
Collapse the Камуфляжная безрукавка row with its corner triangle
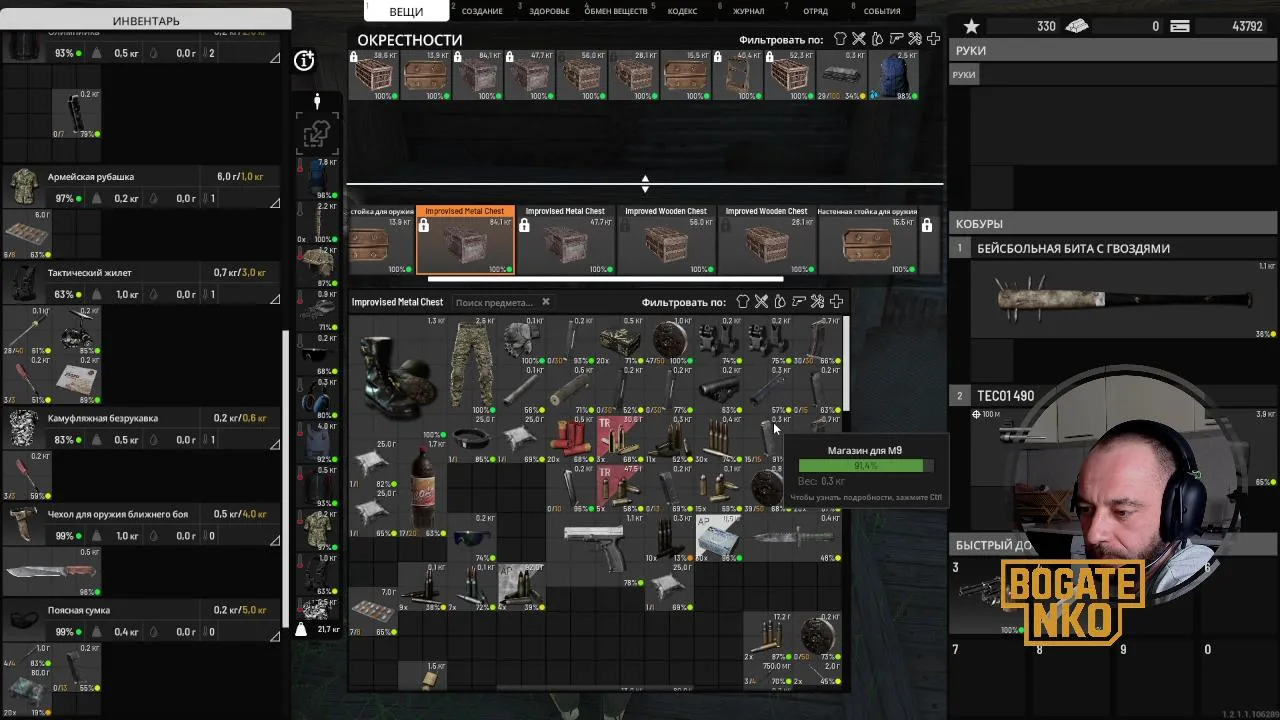[275, 443]
